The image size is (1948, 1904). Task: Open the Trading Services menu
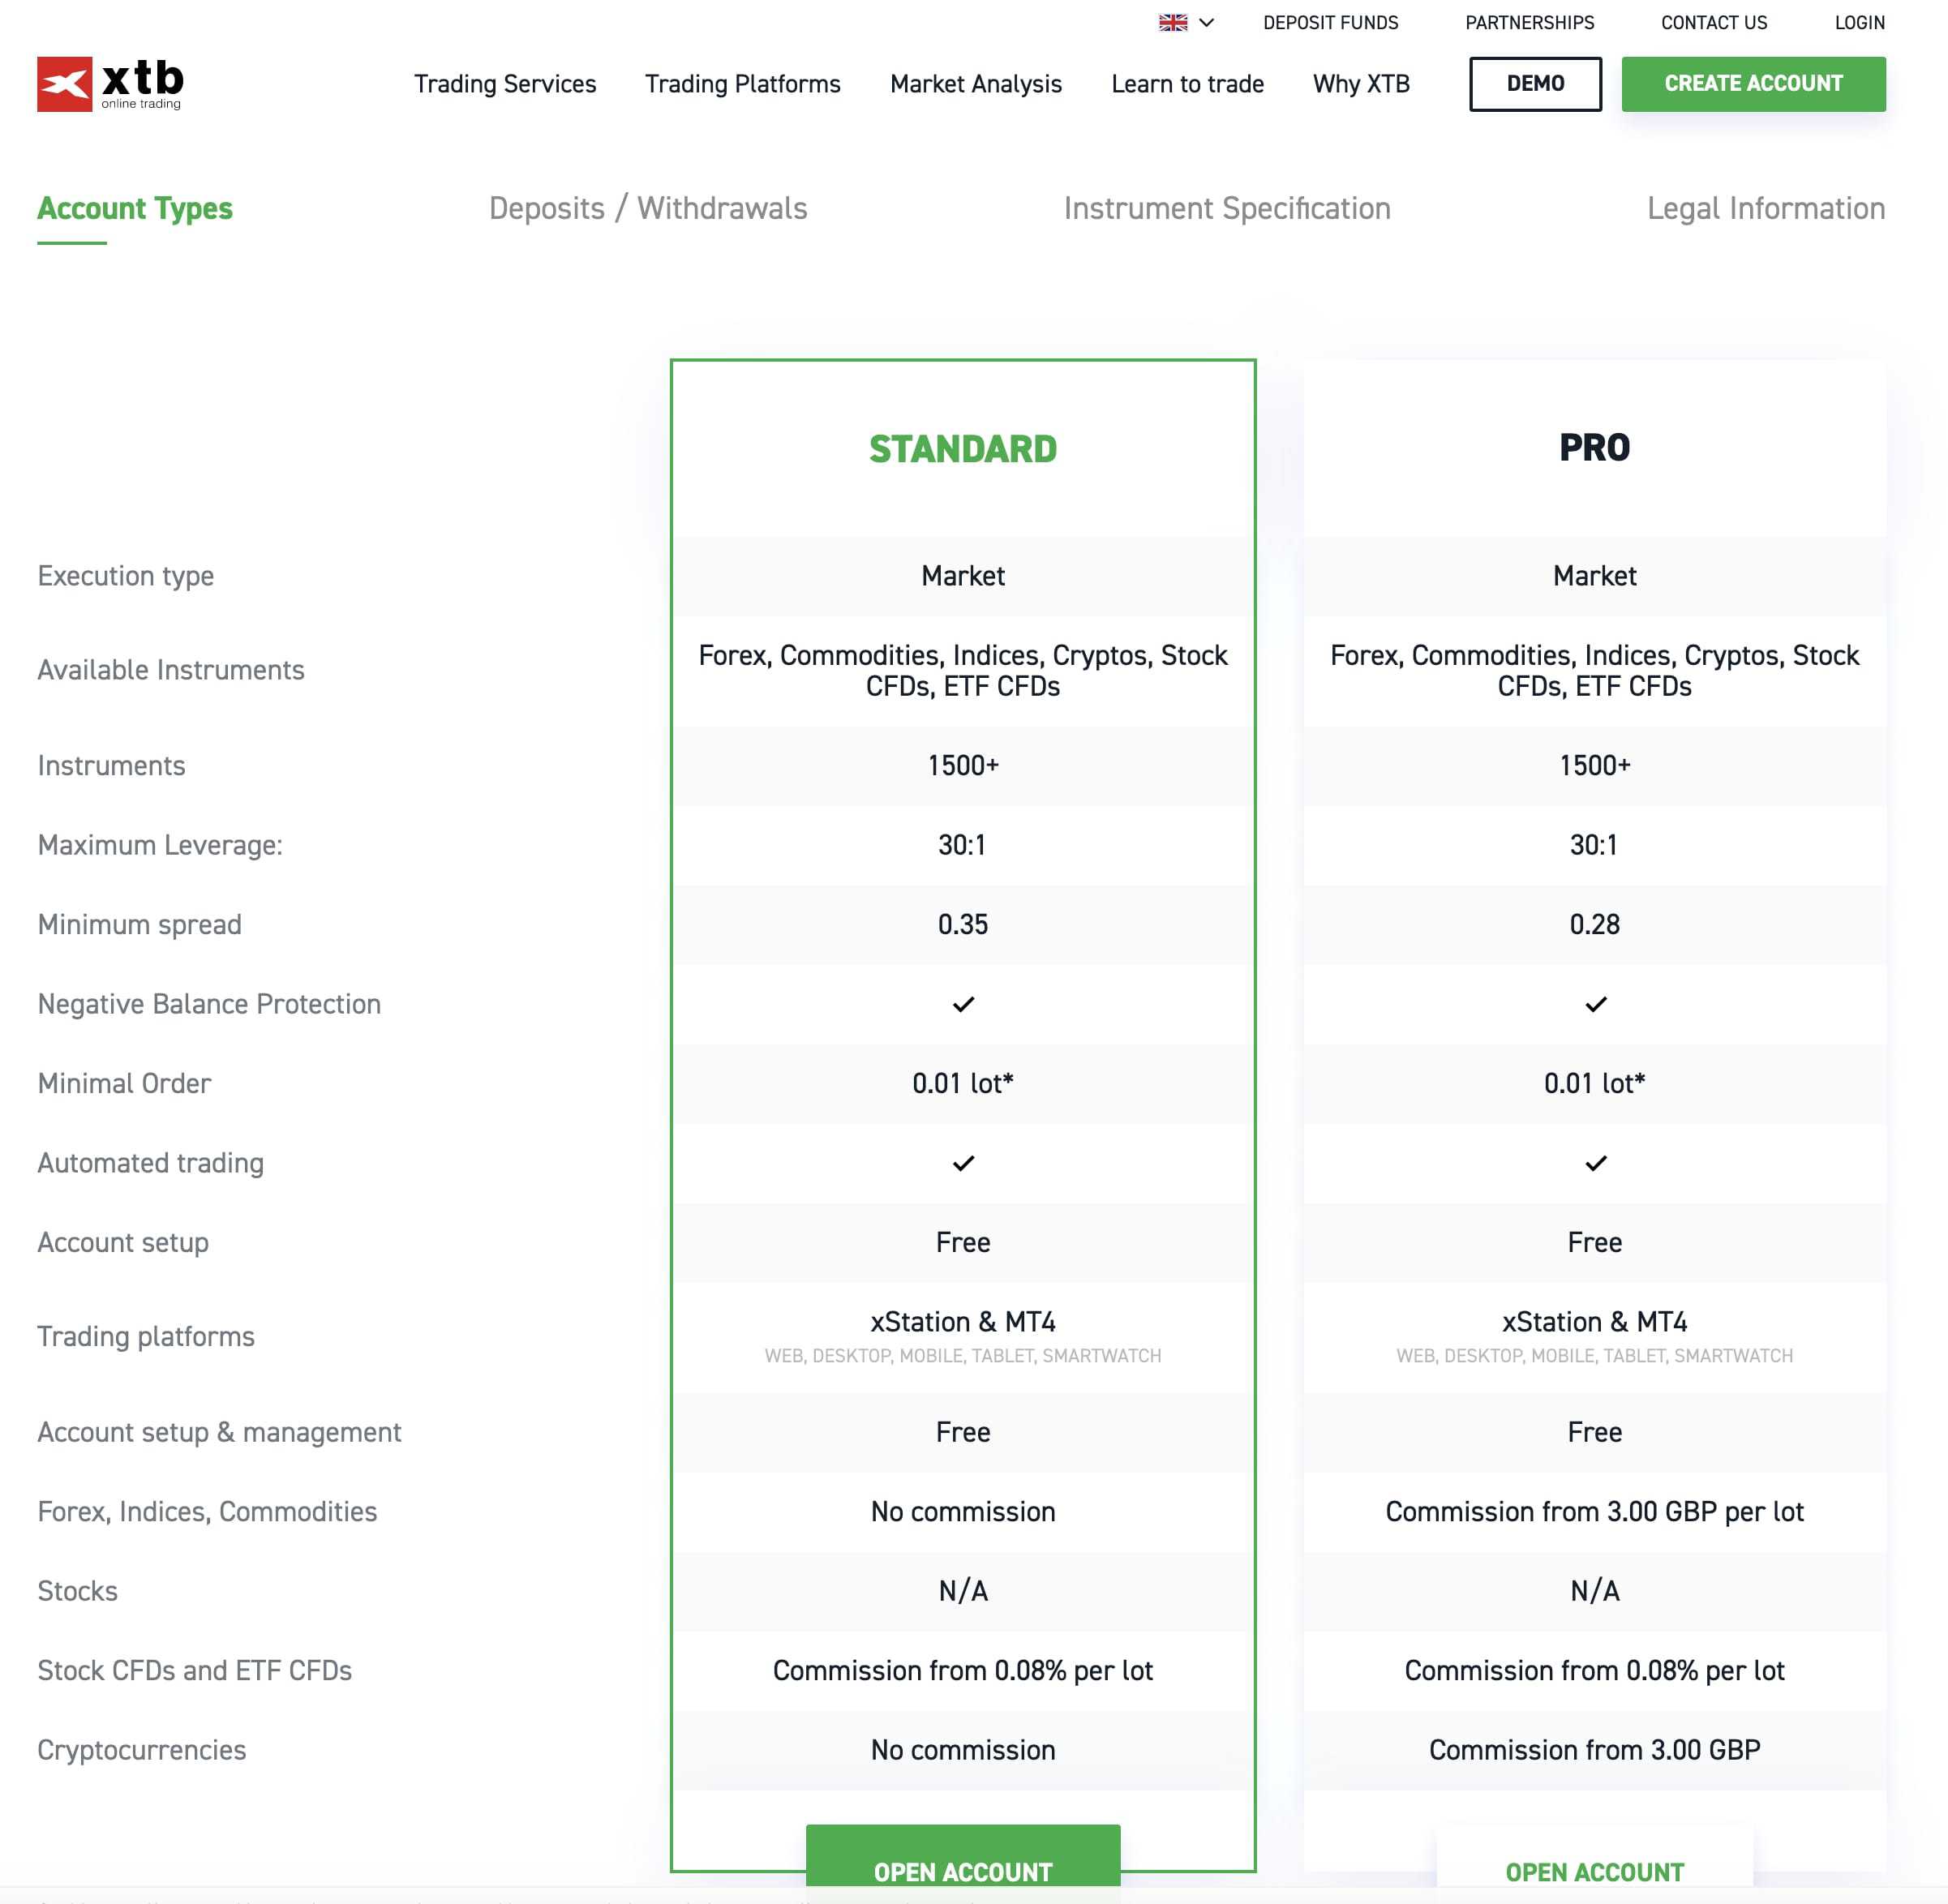505,84
